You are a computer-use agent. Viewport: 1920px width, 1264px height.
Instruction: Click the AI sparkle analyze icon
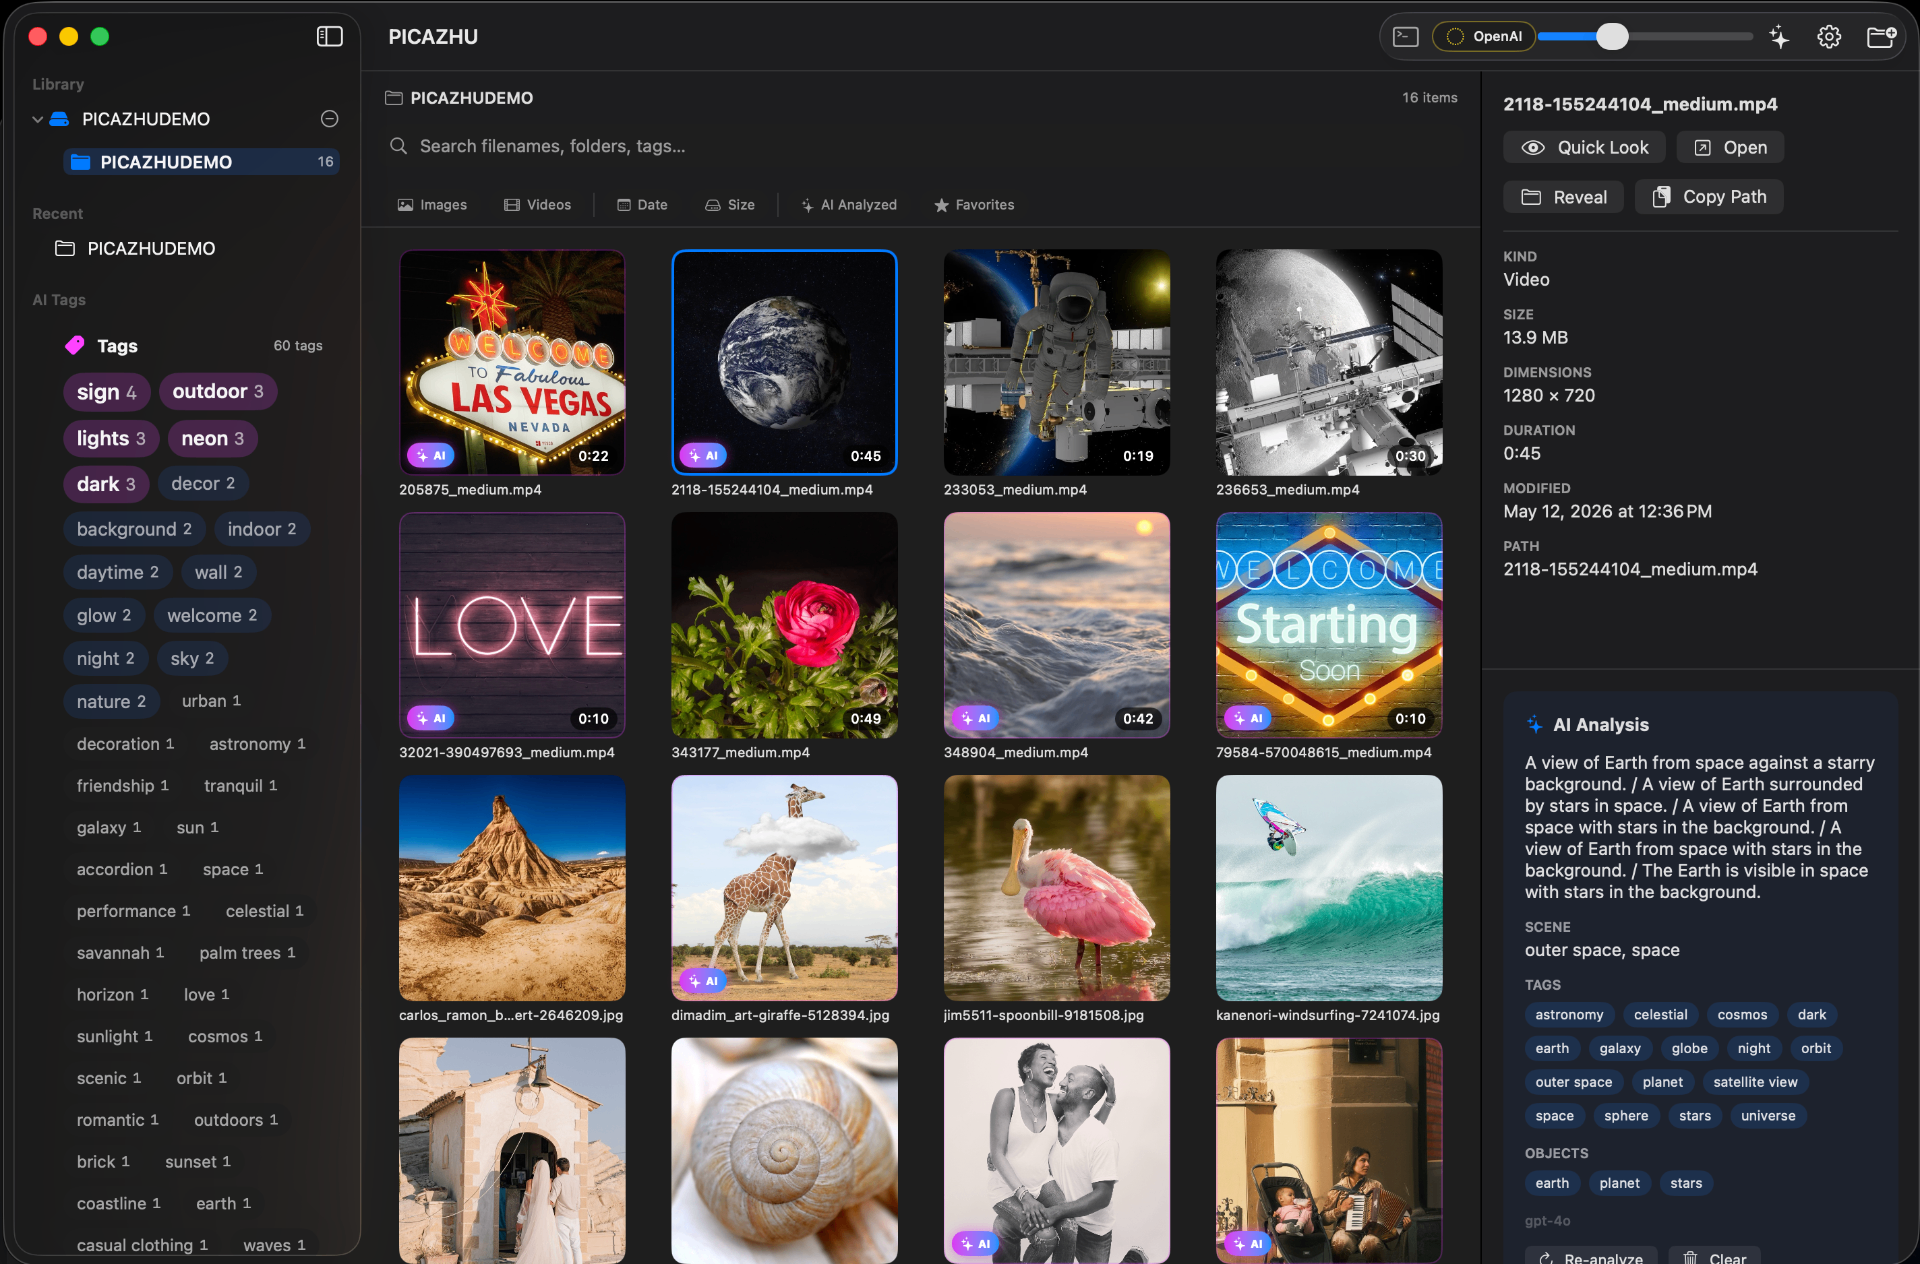1779,37
